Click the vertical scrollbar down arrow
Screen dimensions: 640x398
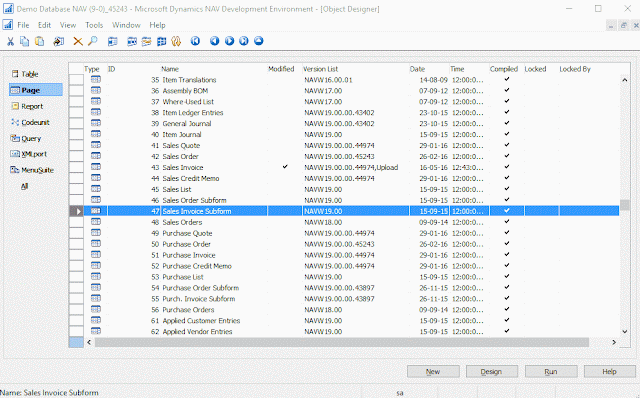(x=624, y=331)
